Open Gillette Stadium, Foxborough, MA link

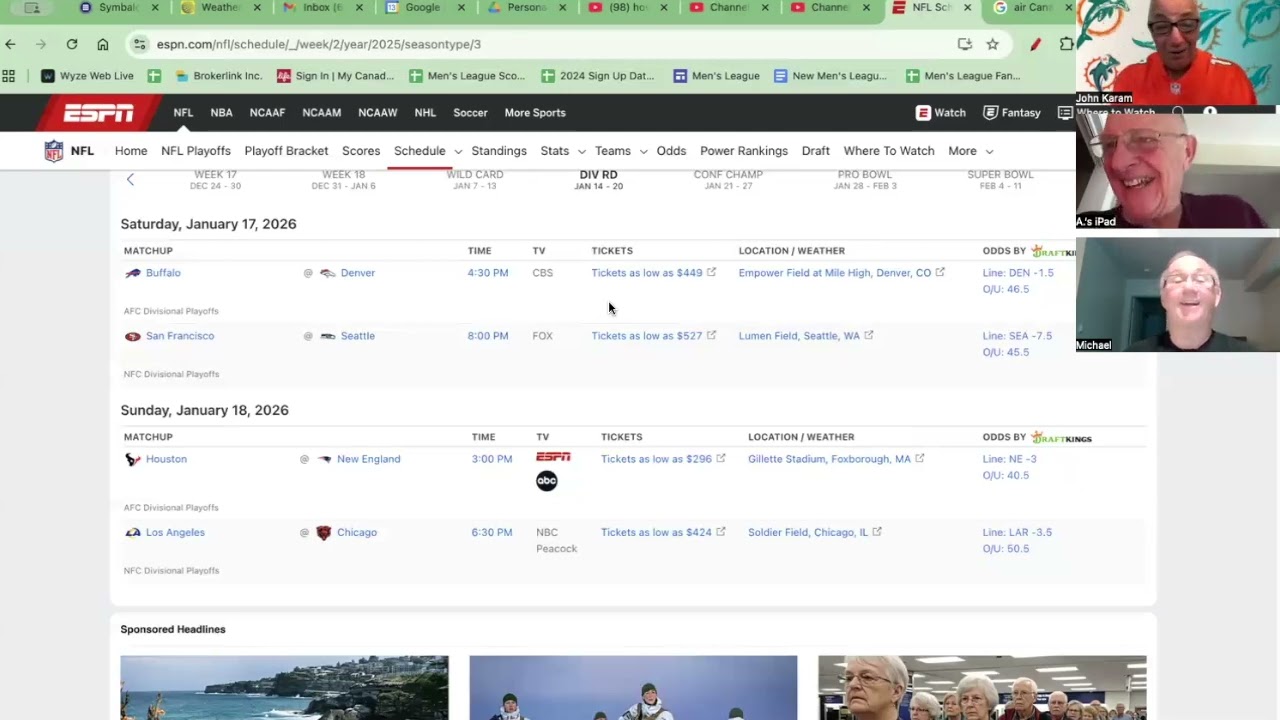pyautogui.click(x=829, y=459)
